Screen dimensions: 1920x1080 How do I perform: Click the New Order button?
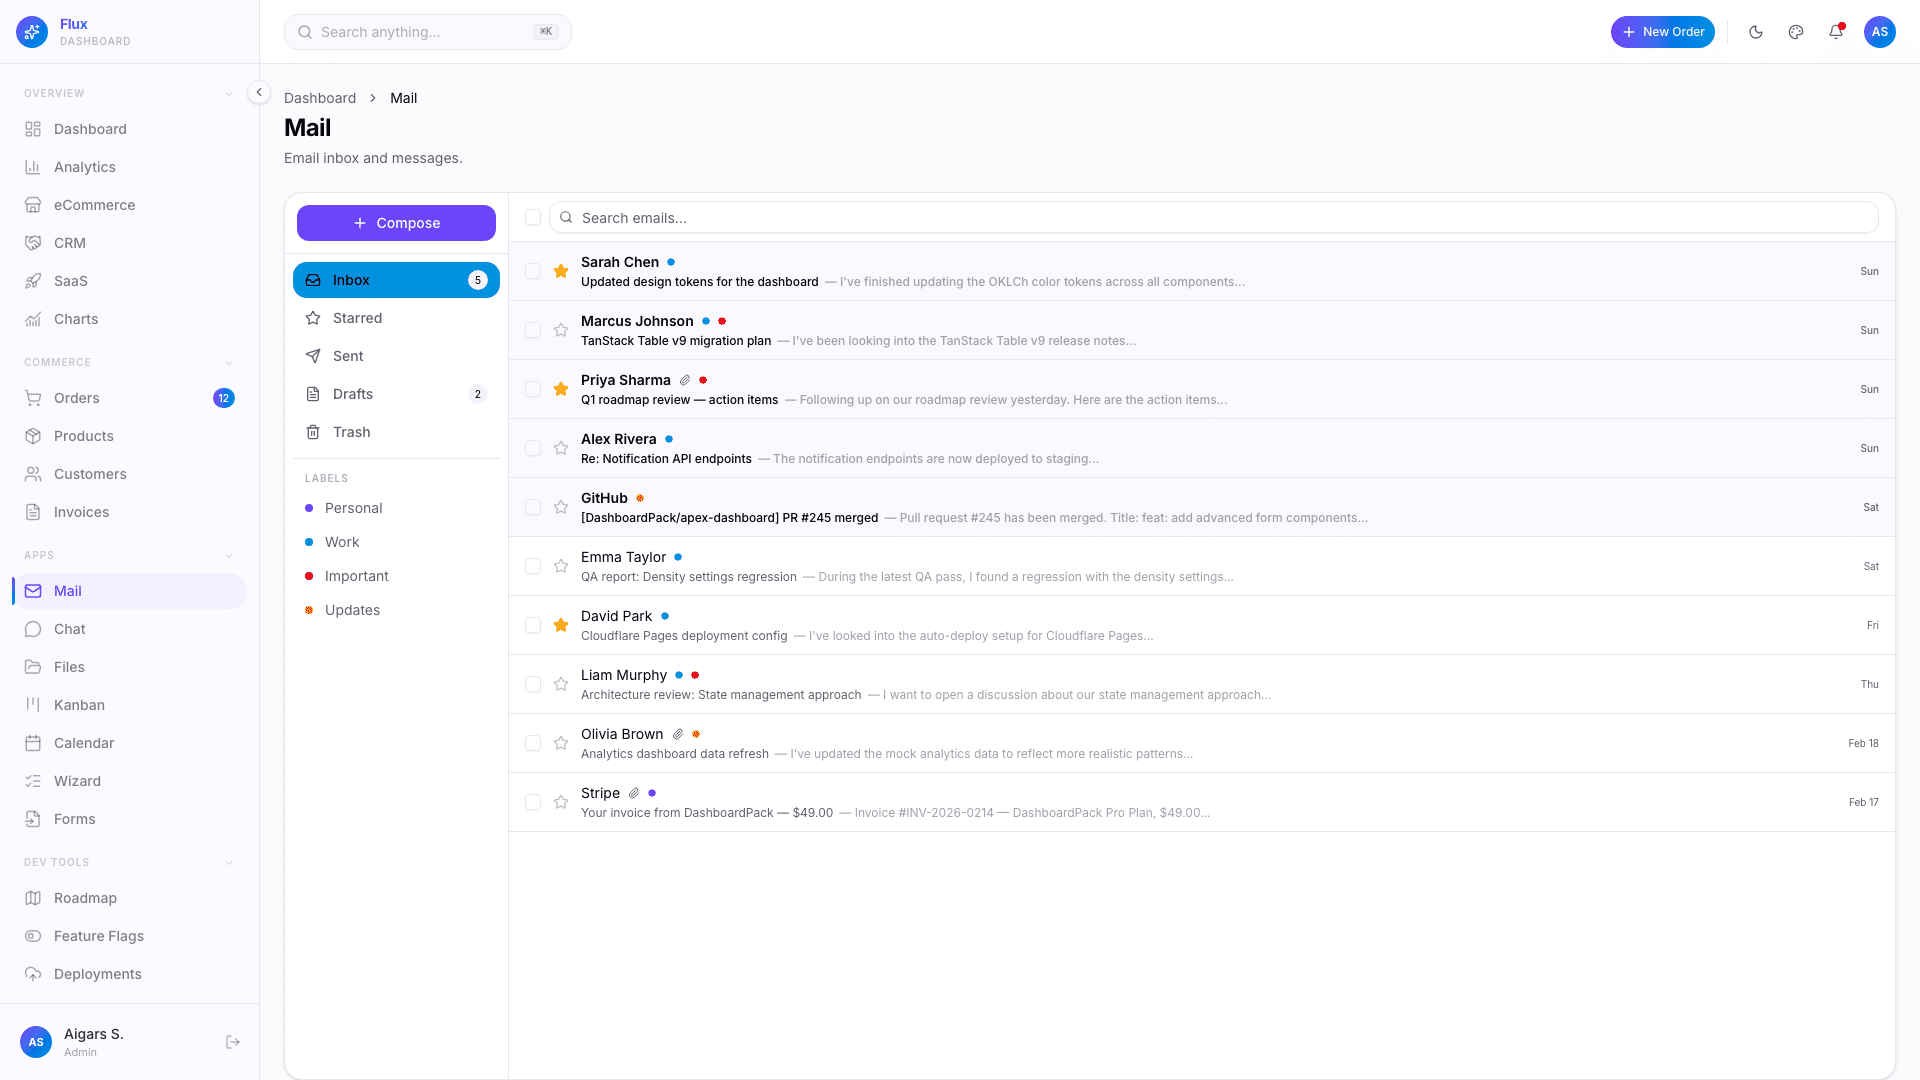(x=1662, y=32)
